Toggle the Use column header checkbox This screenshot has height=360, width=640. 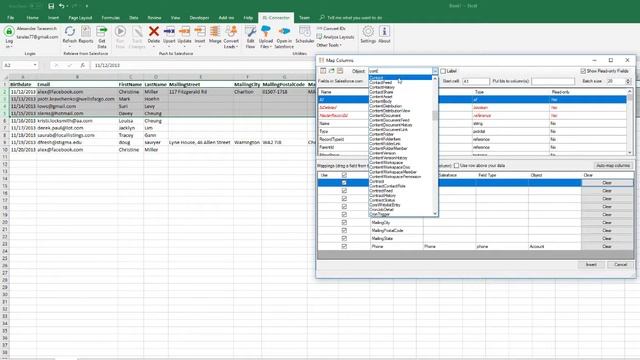(x=344, y=175)
